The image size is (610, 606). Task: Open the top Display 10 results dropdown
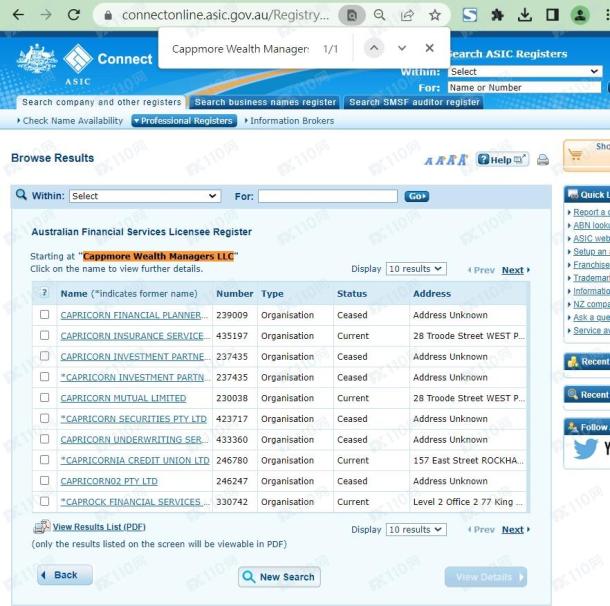416,269
